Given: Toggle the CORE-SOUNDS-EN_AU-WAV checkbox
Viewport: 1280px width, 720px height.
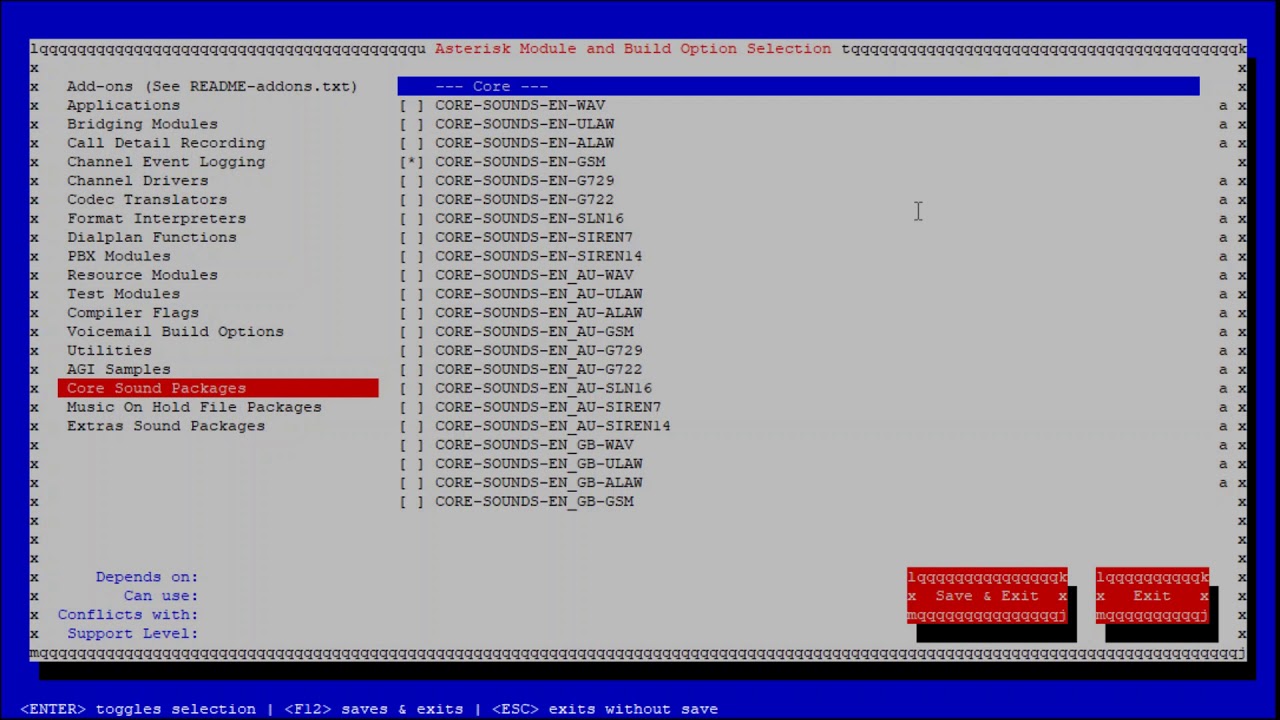Looking at the screenshot, I should [x=411, y=275].
